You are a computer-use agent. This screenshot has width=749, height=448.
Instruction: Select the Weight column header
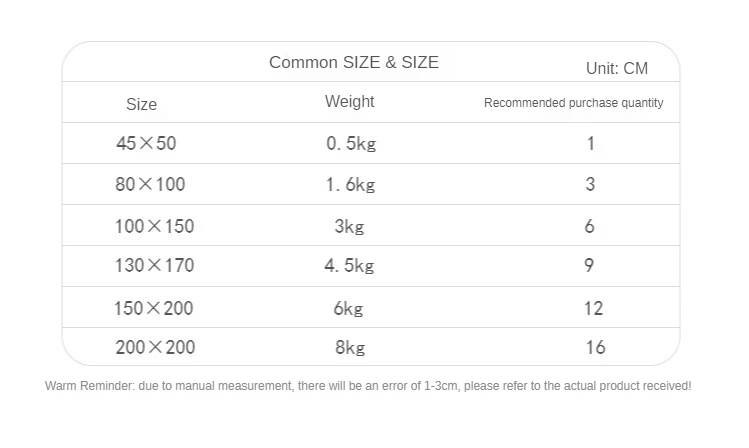coord(349,101)
